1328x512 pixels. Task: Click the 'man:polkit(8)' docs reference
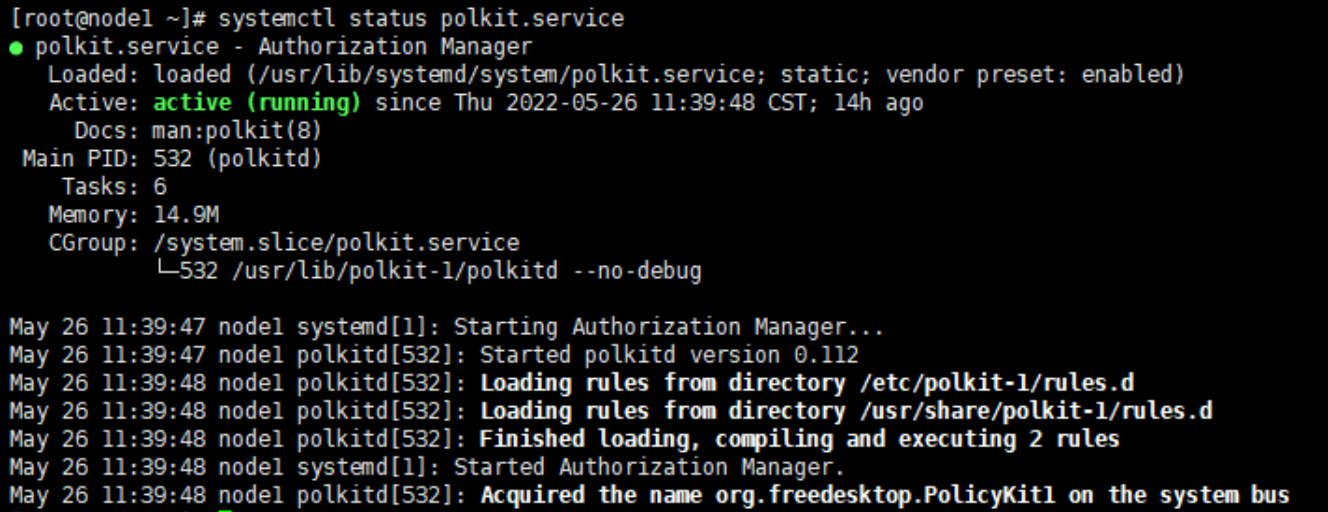click(237, 130)
